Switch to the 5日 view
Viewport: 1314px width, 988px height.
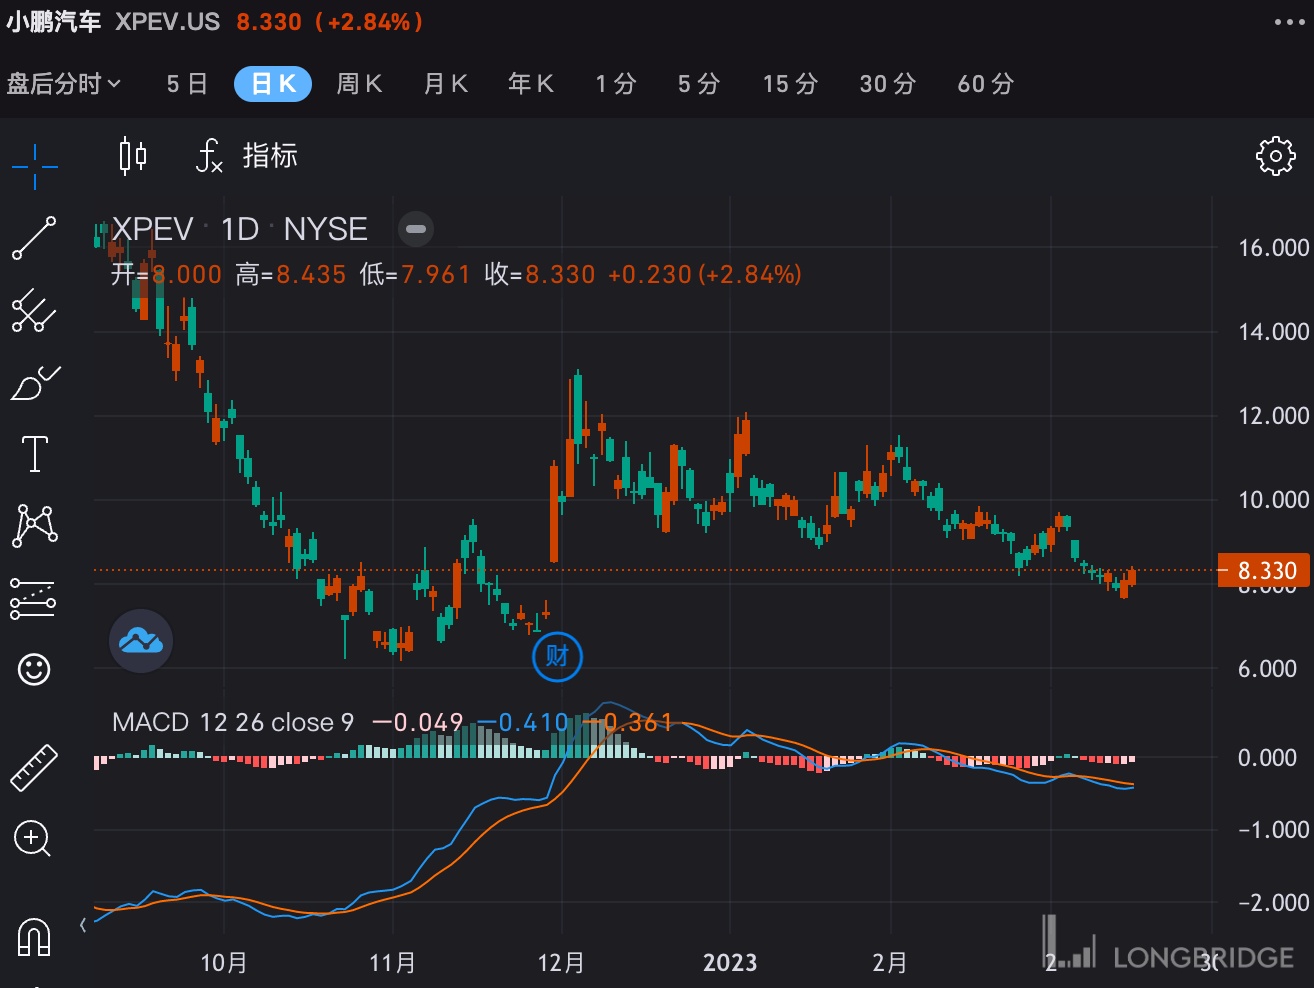point(187,84)
